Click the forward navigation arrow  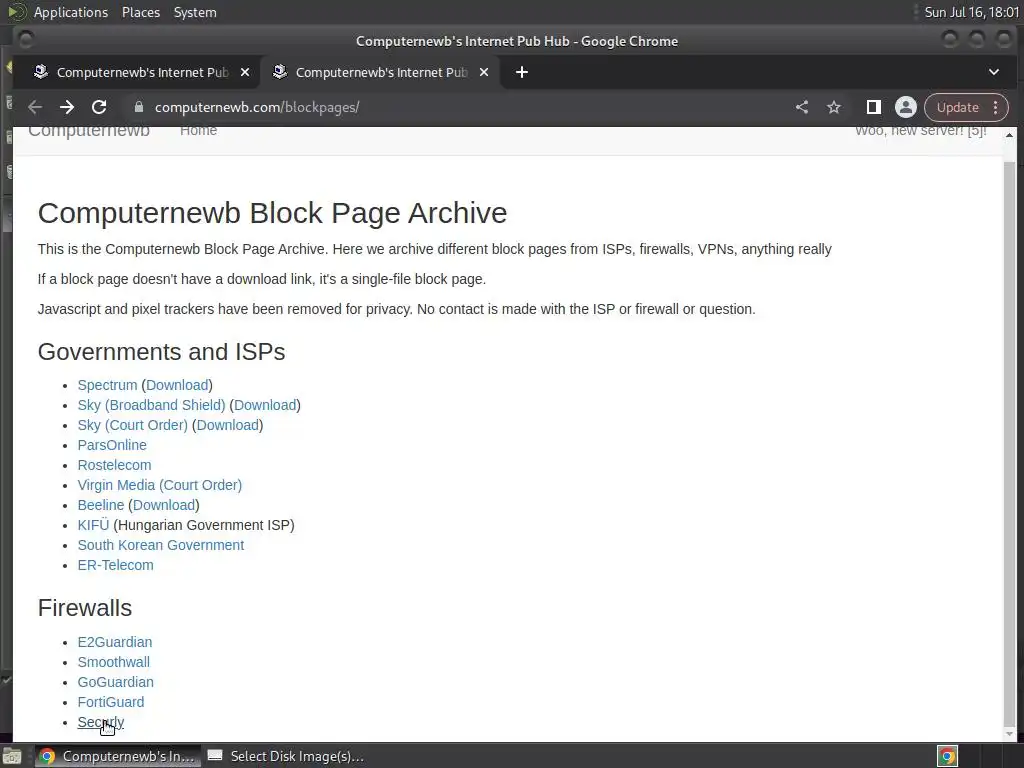67,107
